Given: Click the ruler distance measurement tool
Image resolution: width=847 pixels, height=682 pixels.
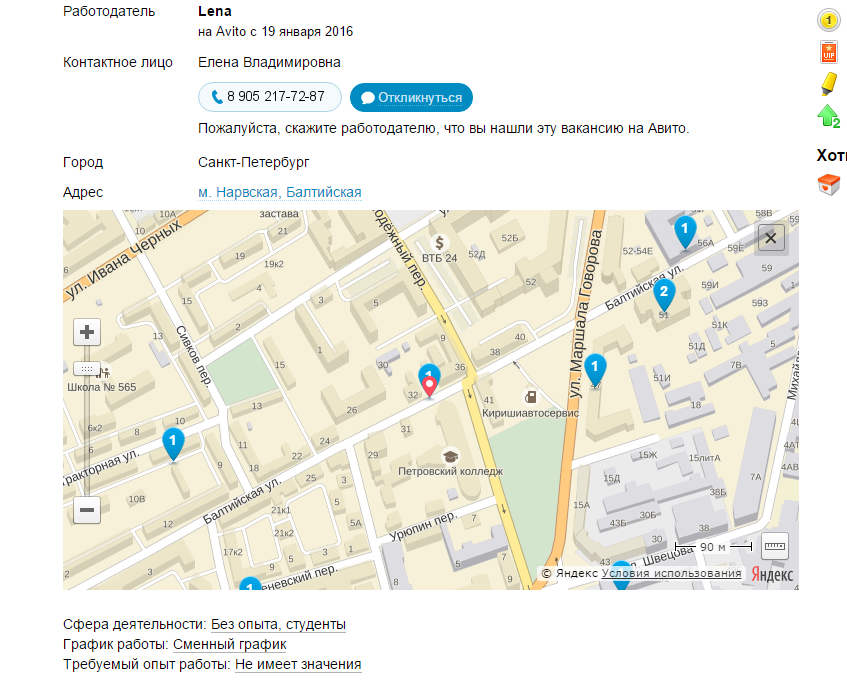Looking at the screenshot, I should 775,546.
